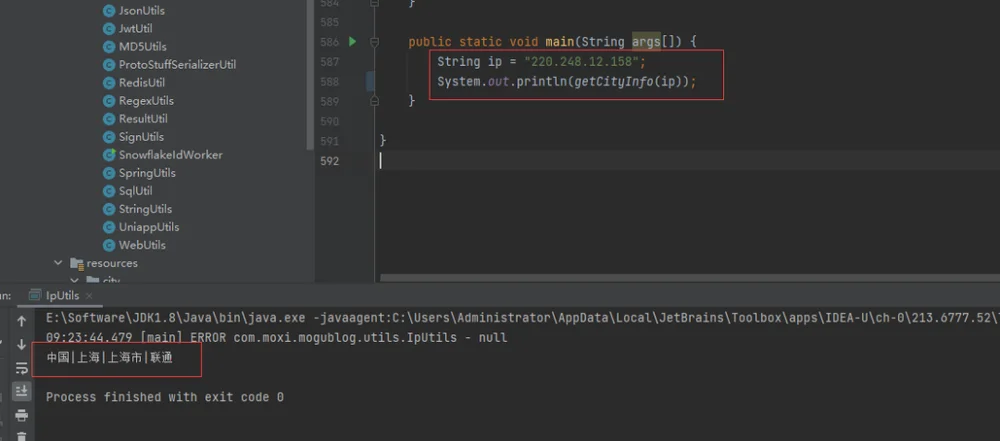Screen dimensions: 1000x441
Task: Click the up arrow in Run console
Action: (22, 321)
